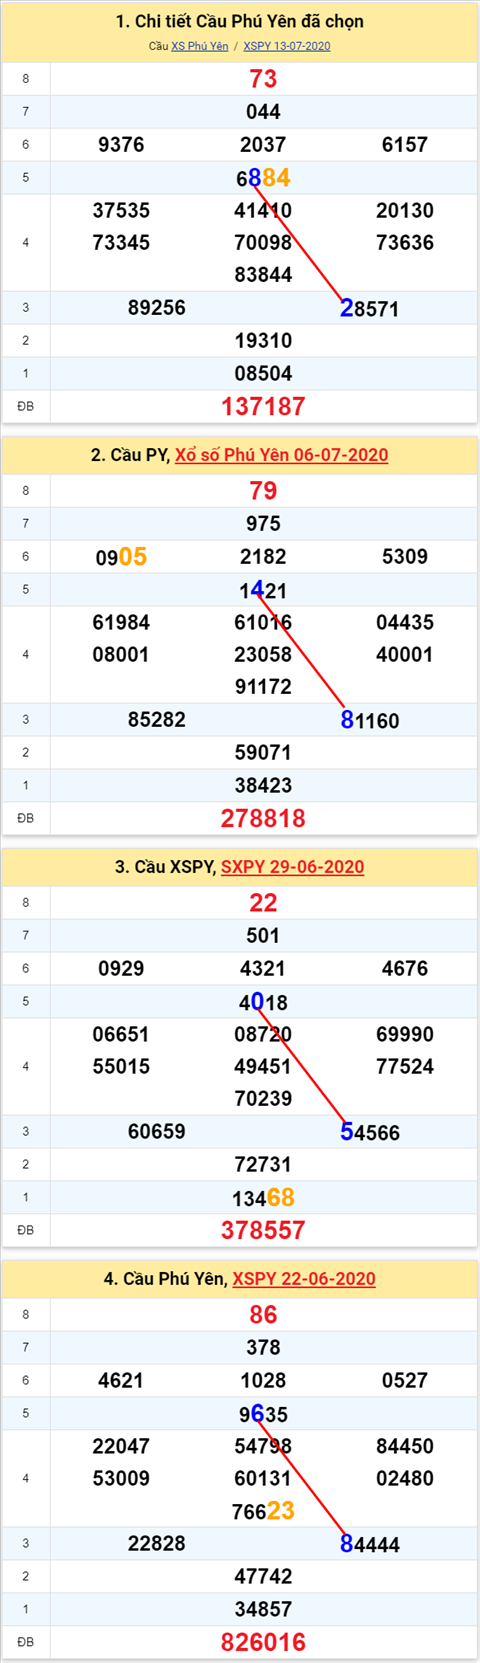Image resolution: width=480 pixels, height=1663 pixels.
Task: Click the prize-7 value 975
Action: tap(263, 524)
